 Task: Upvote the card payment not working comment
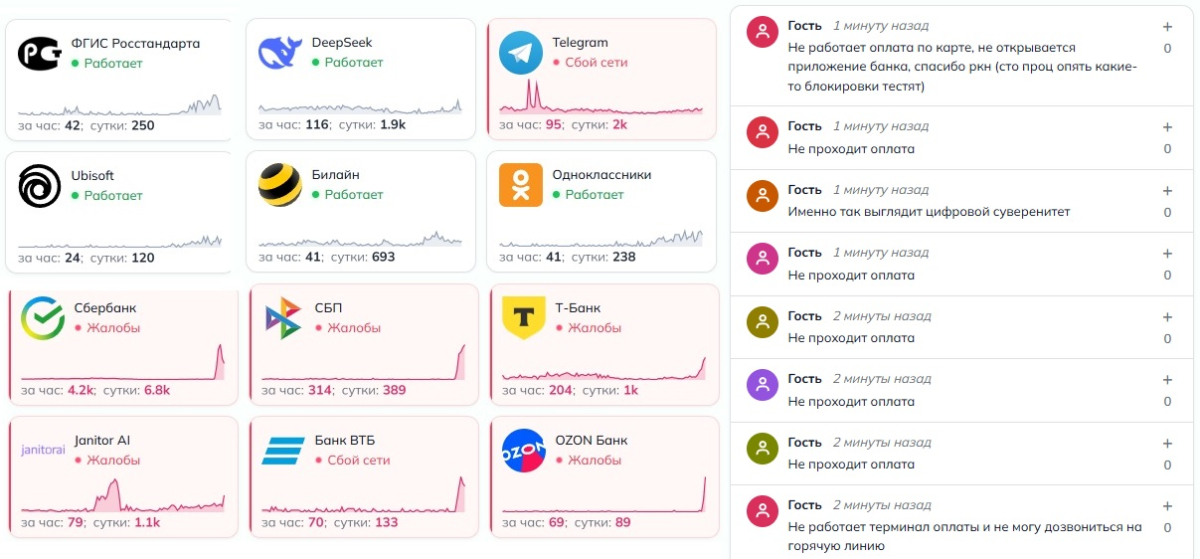pos(1167,27)
